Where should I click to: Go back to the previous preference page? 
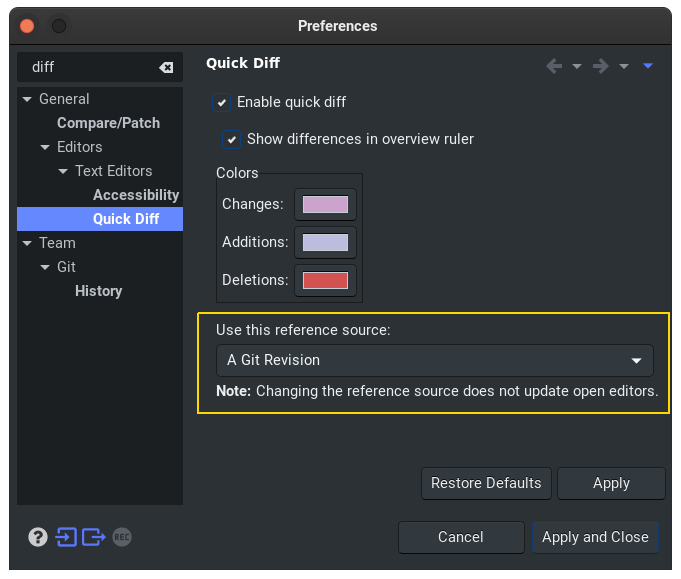(554, 66)
